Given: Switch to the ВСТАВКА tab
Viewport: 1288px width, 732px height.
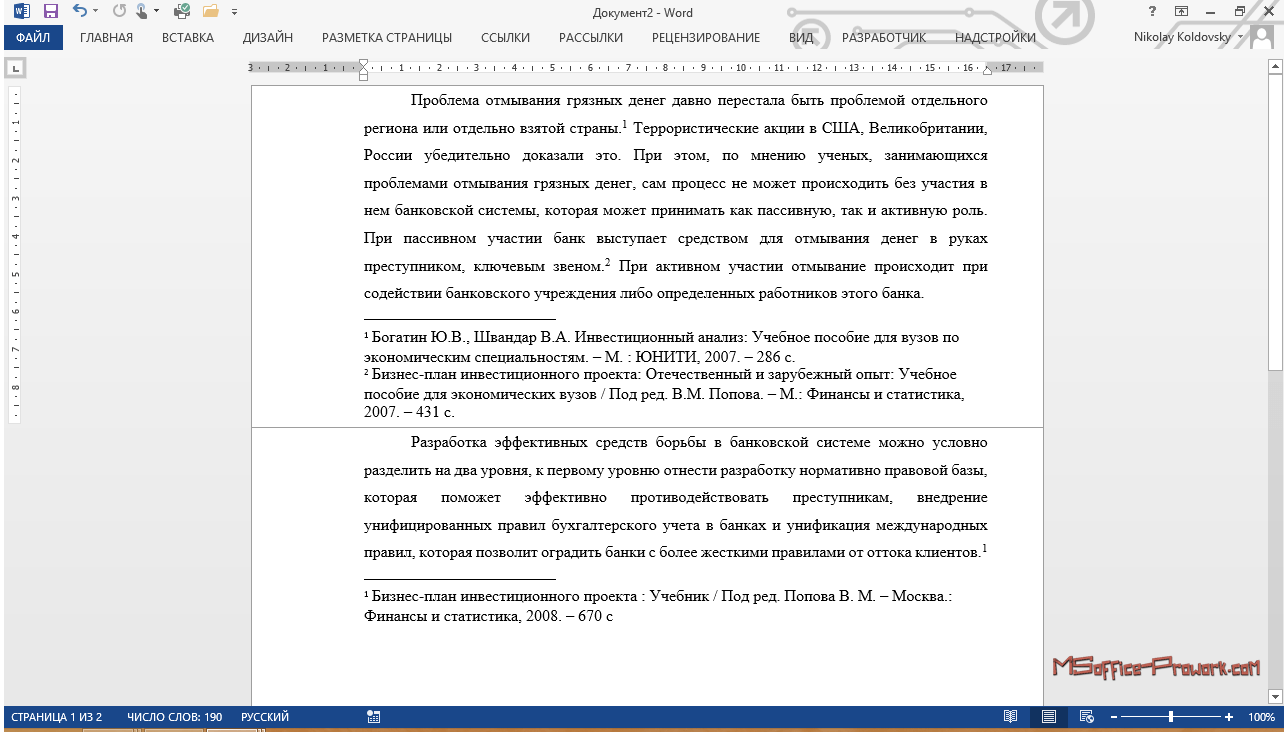Looking at the screenshot, I should tap(188, 38).
